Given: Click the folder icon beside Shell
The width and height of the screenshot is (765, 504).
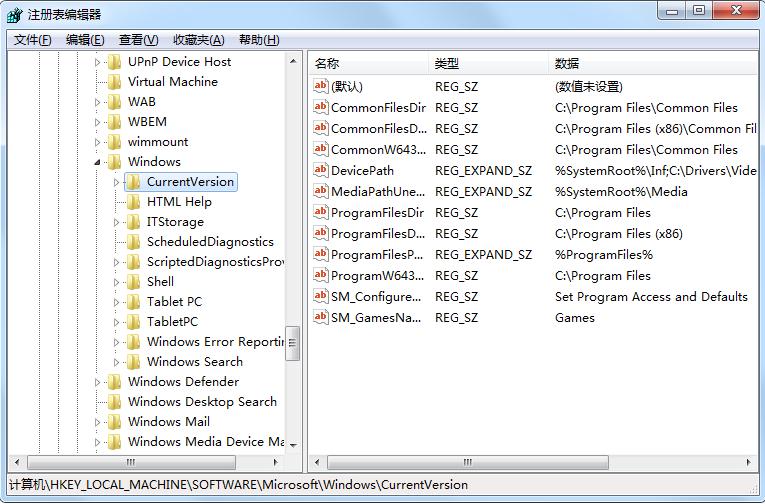Looking at the screenshot, I should pos(133,282).
